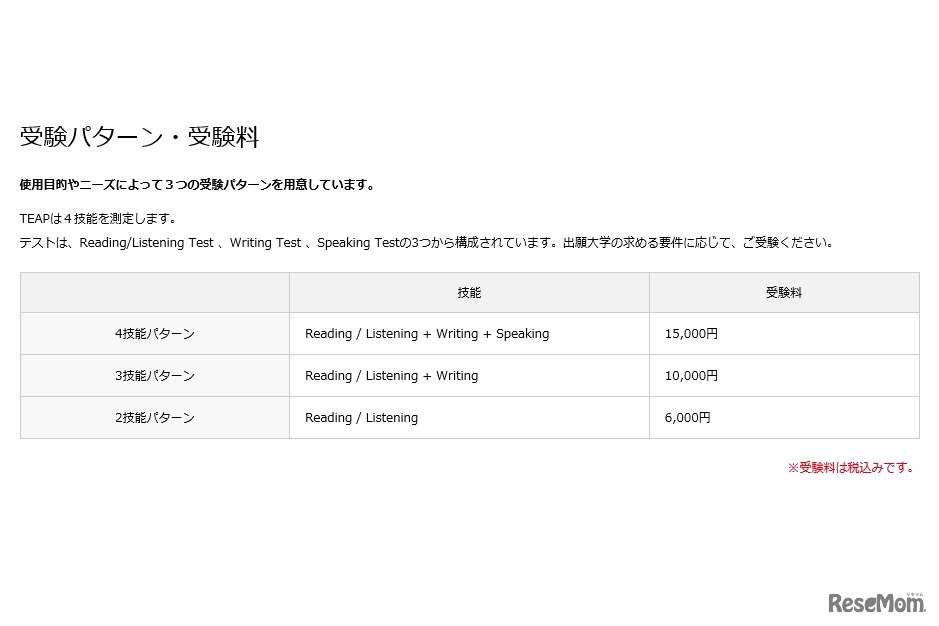Click the 3技能パターン row label
The image size is (939, 626).
tap(154, 375)
